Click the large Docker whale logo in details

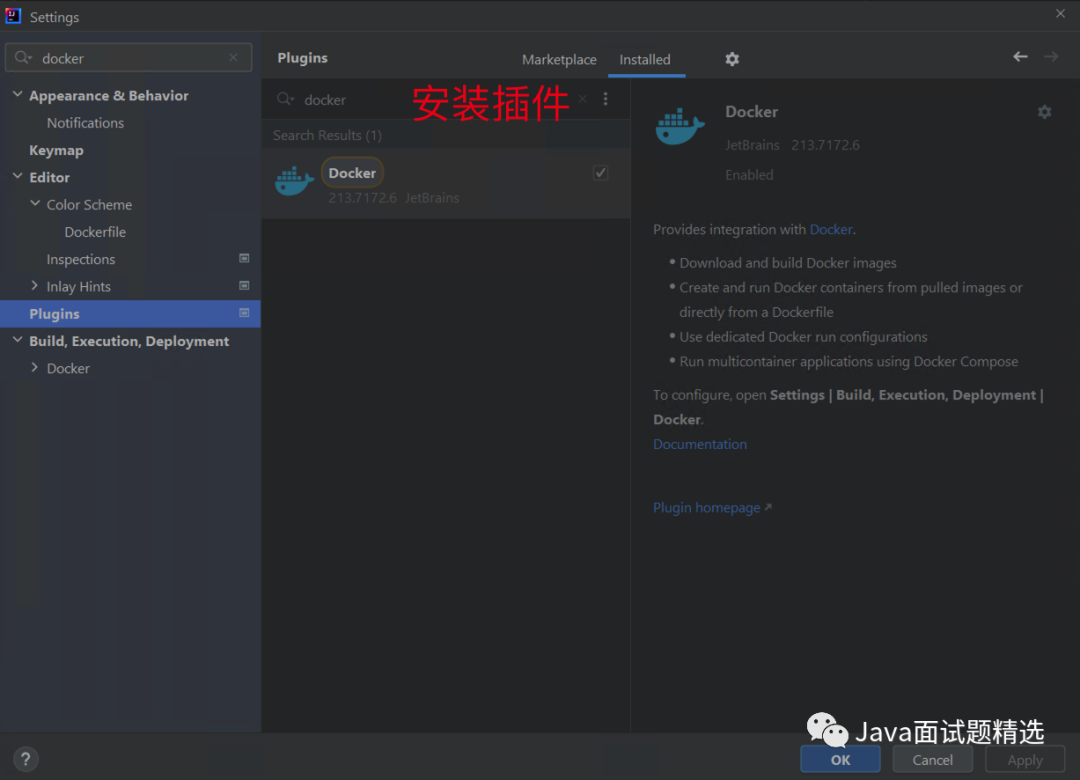(680, 126)
